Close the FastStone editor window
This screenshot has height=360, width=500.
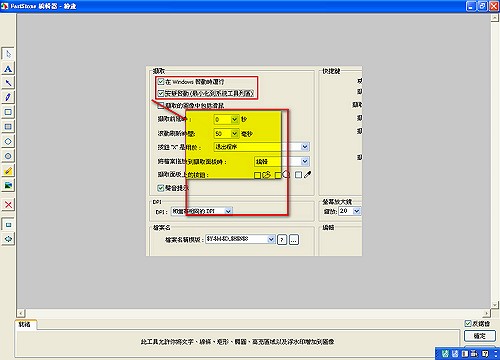[x=494, y=6]
